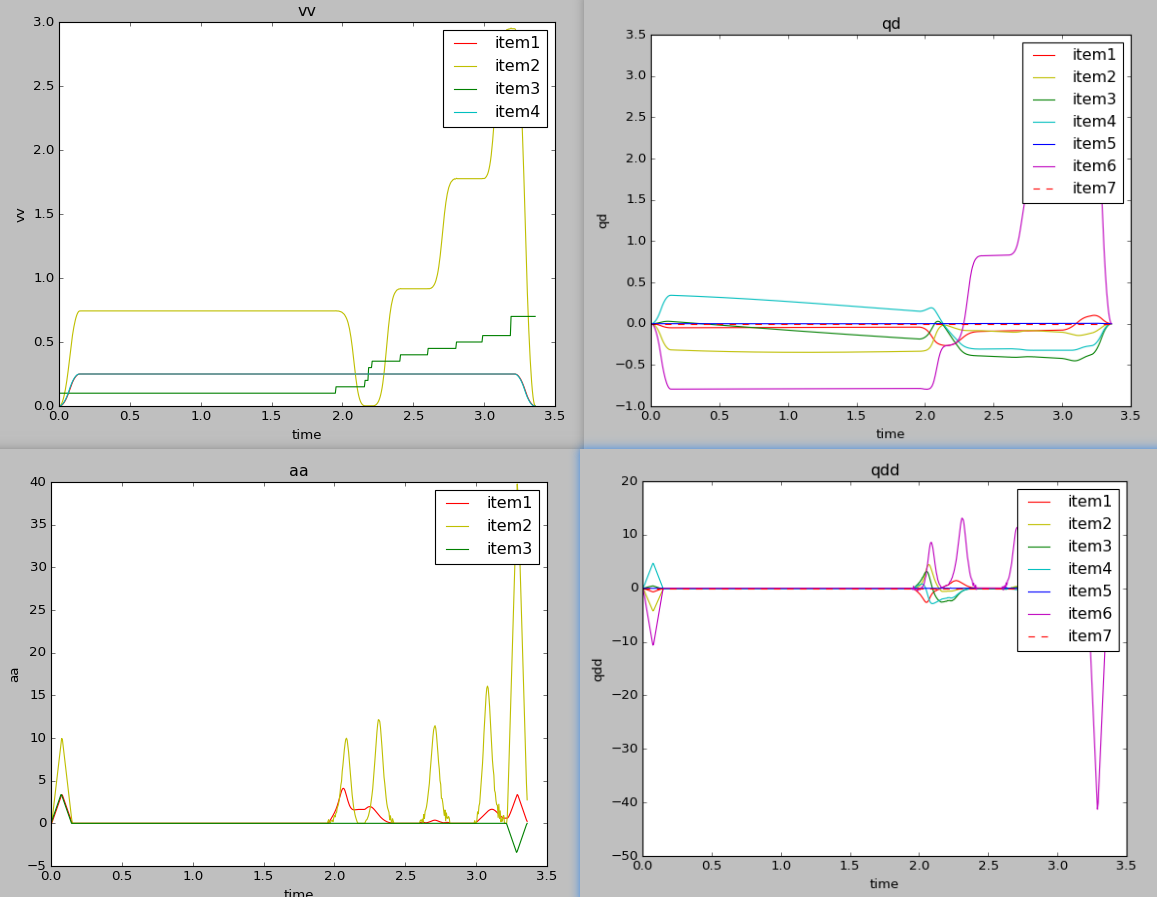Click item6 in the qd plot legend

(x=1094, y=166)
